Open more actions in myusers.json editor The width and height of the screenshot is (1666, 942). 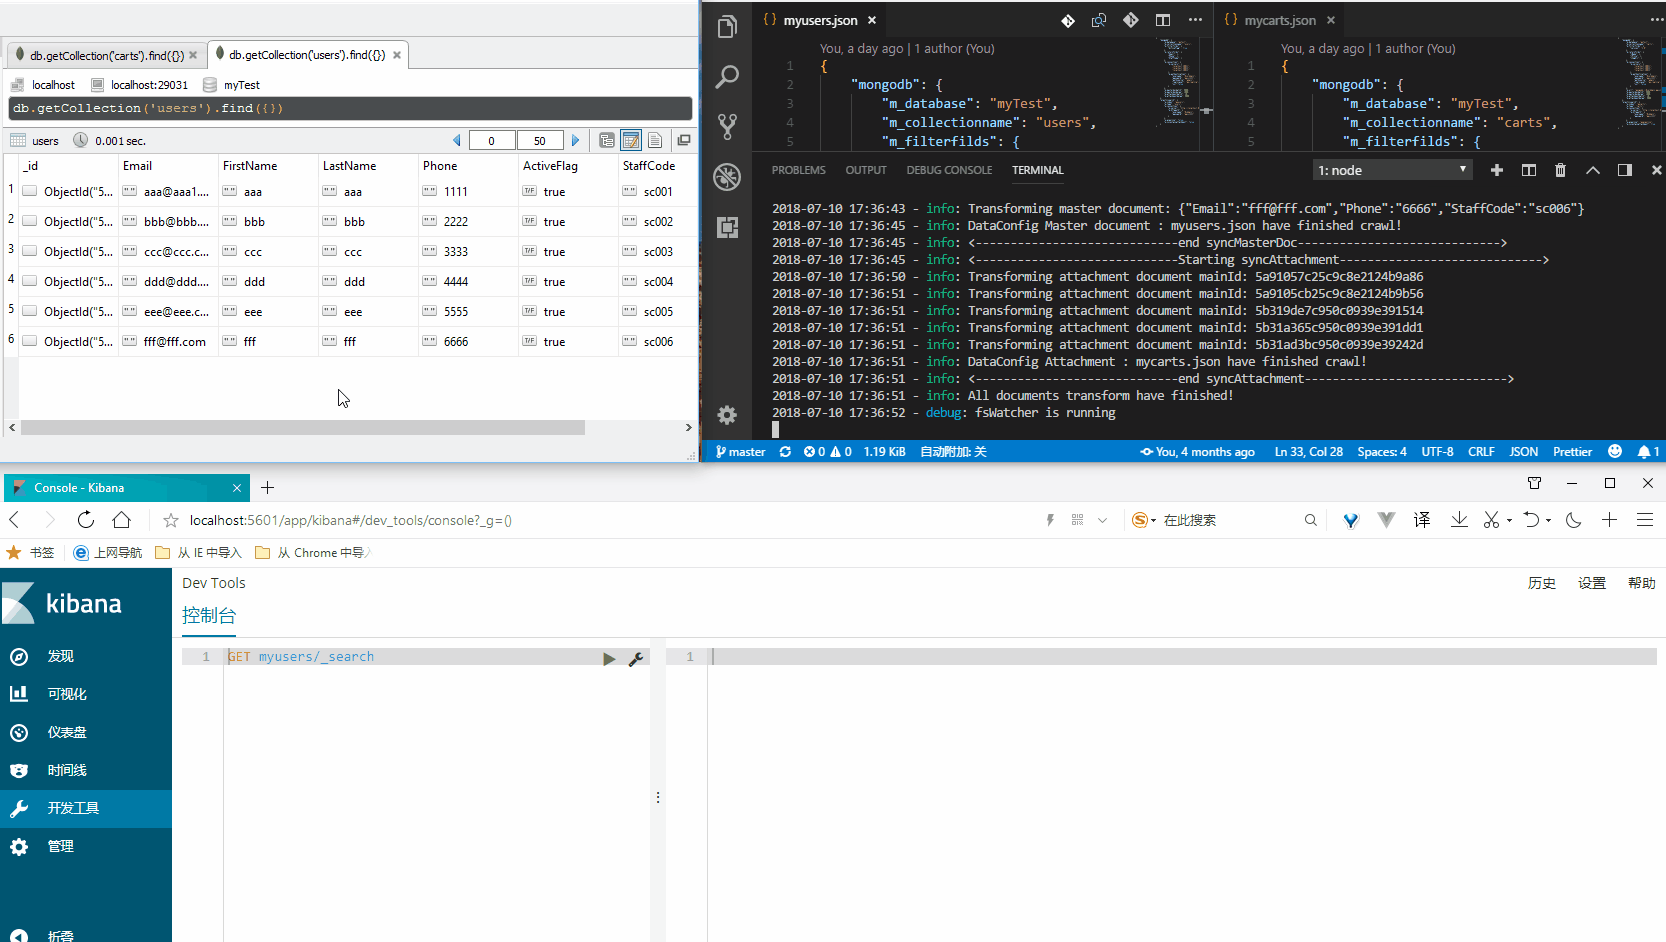[1195, 20]
